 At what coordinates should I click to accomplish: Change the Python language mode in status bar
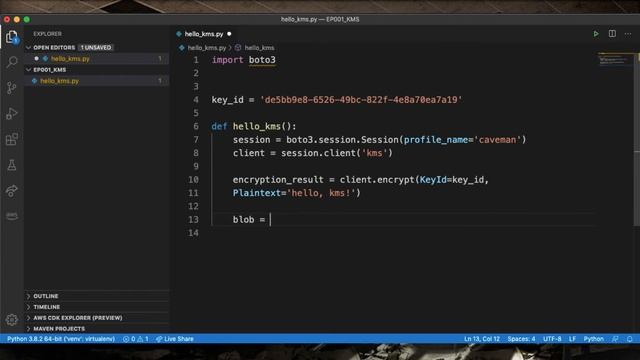(x=593, y=339)
